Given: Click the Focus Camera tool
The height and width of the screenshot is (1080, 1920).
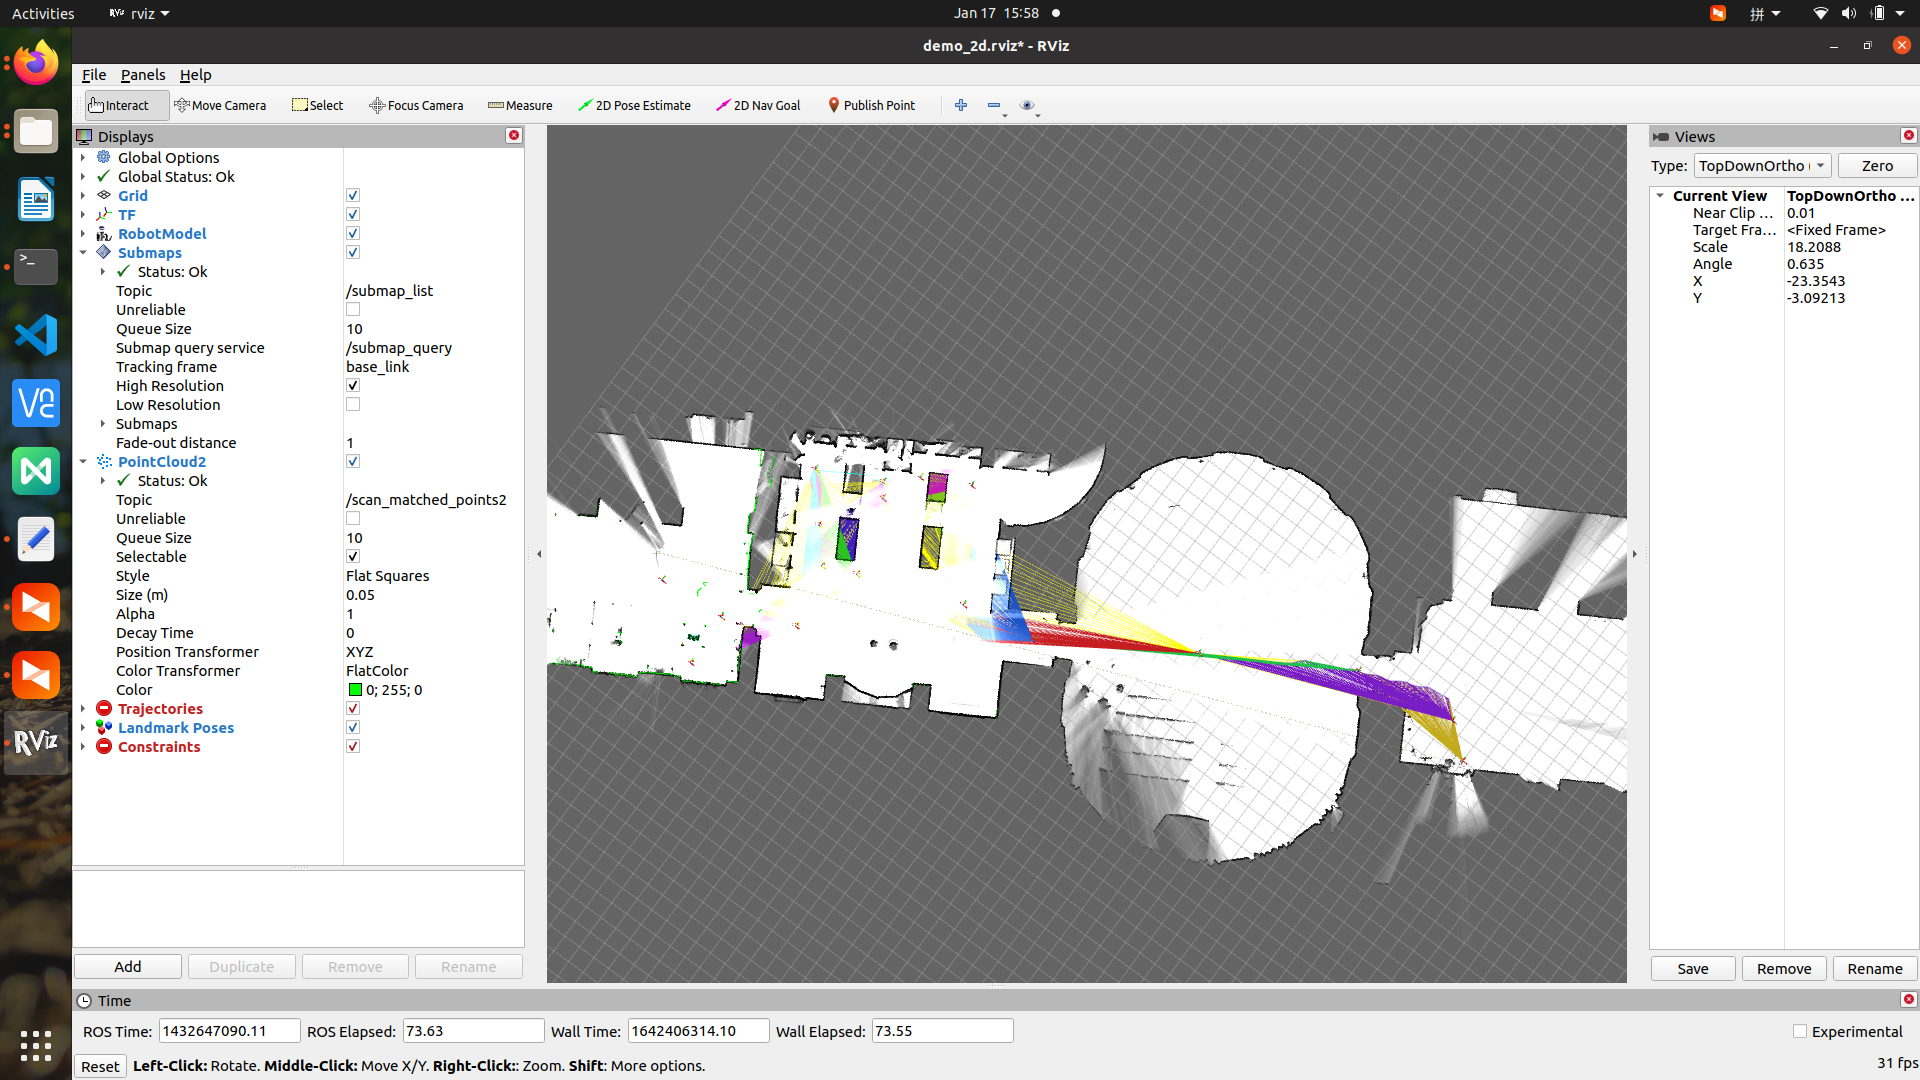Looking at the screenshot, I should pos(415,105).
